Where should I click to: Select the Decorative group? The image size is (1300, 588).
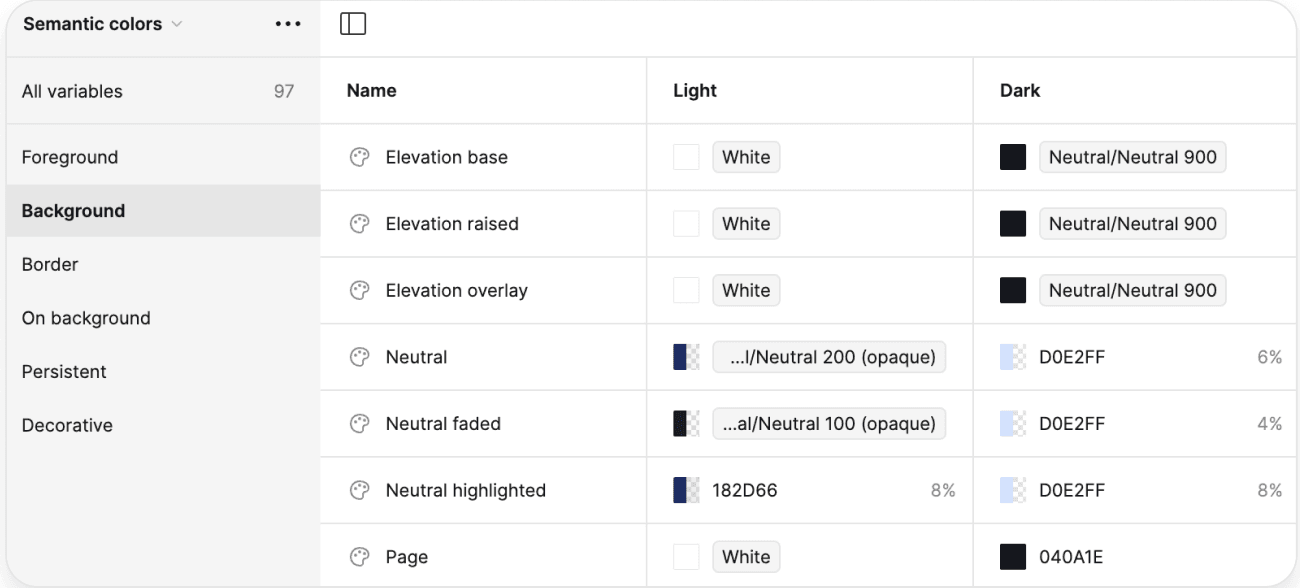[67, 425]
